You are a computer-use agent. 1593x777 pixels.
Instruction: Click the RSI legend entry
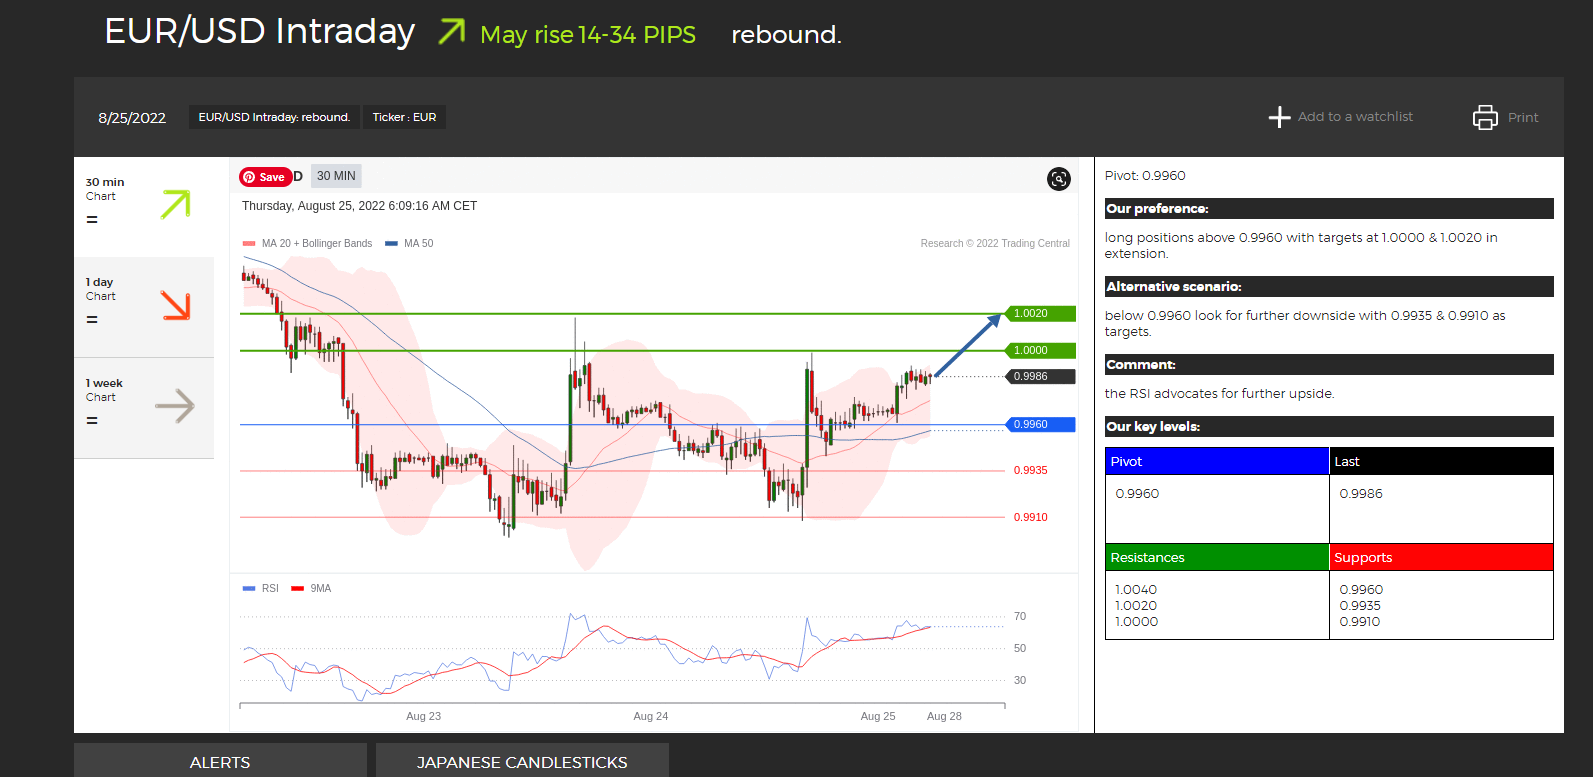click(x=261, y=588)
